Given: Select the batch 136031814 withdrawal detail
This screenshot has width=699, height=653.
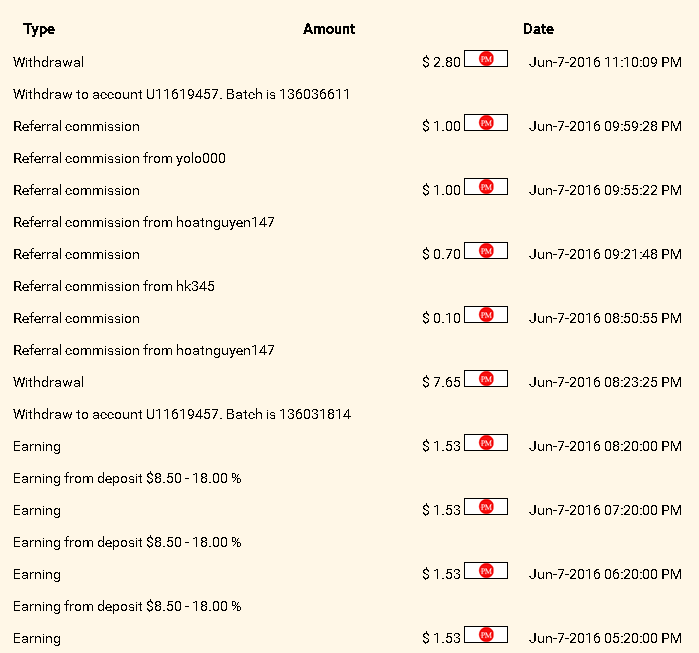Looking at the screenshot, I should click(181, 414).
